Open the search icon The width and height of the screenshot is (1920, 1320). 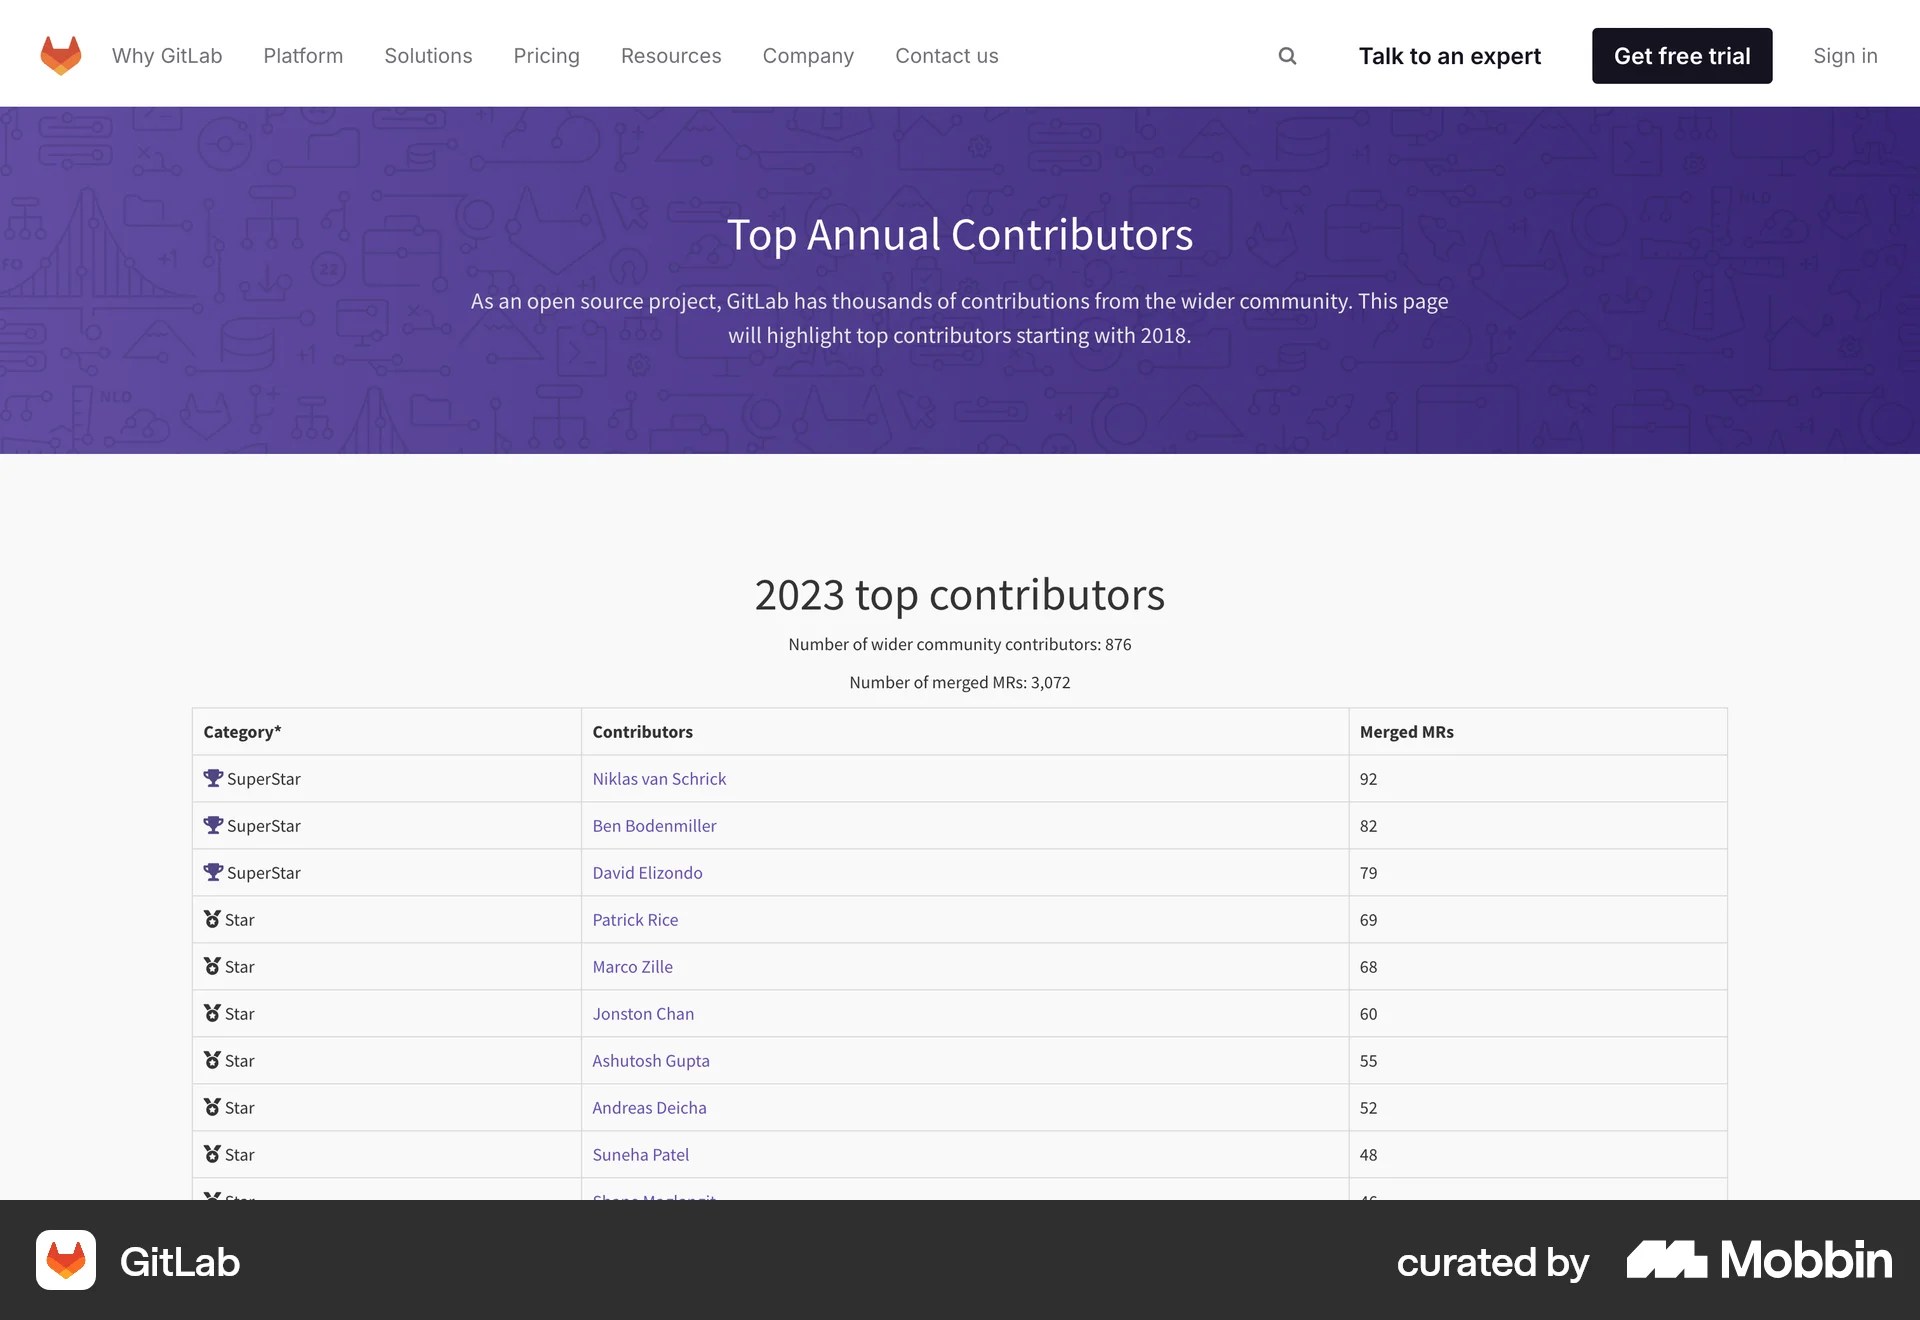tap(1287, 56)
